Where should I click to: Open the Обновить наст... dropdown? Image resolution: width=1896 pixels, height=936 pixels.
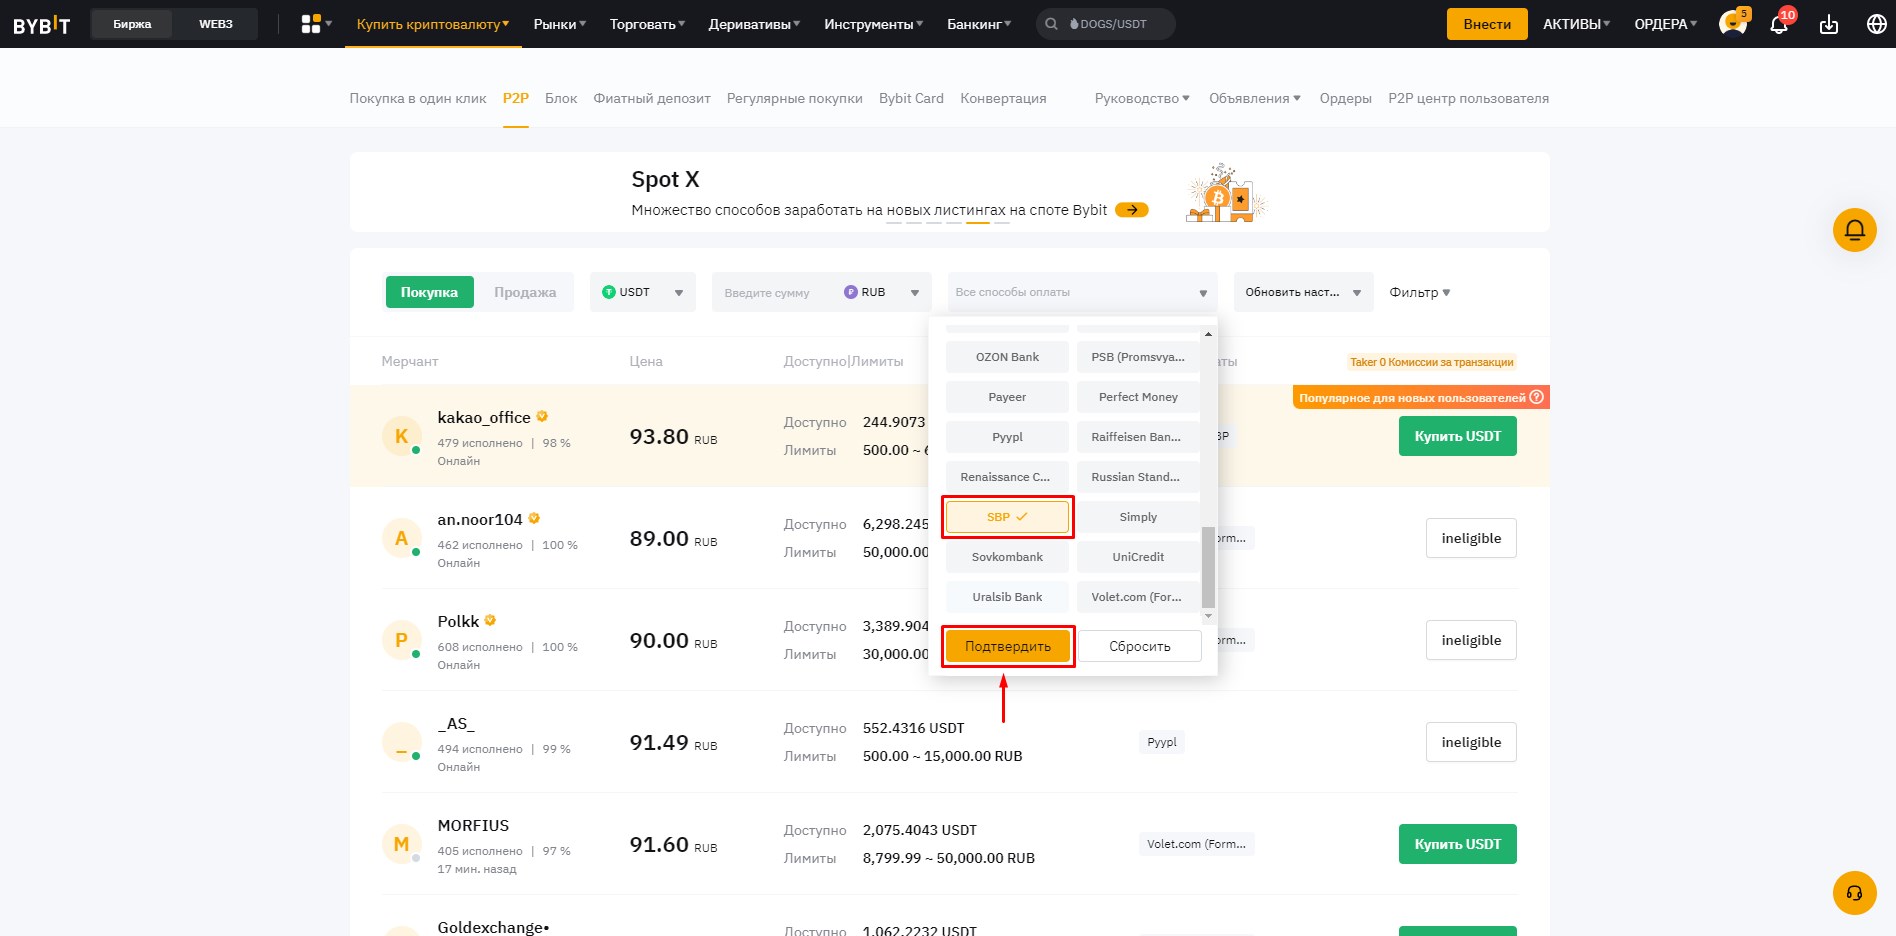pos(1303,292)
